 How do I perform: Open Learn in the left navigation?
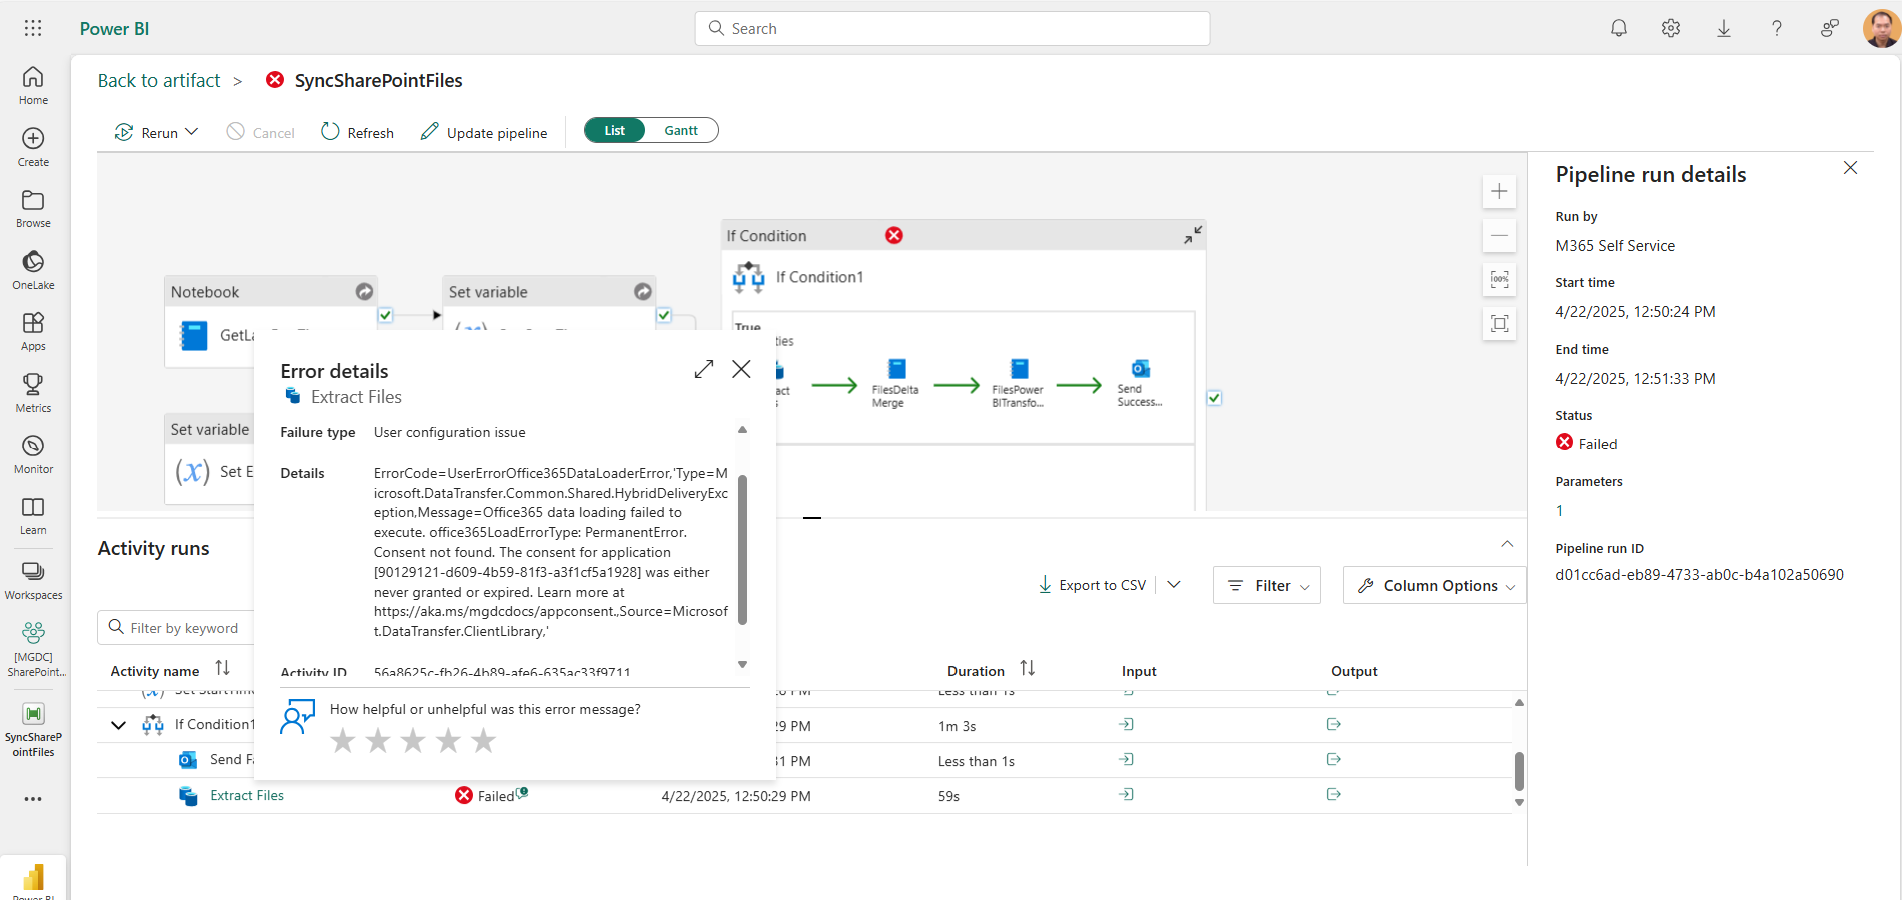33,516
